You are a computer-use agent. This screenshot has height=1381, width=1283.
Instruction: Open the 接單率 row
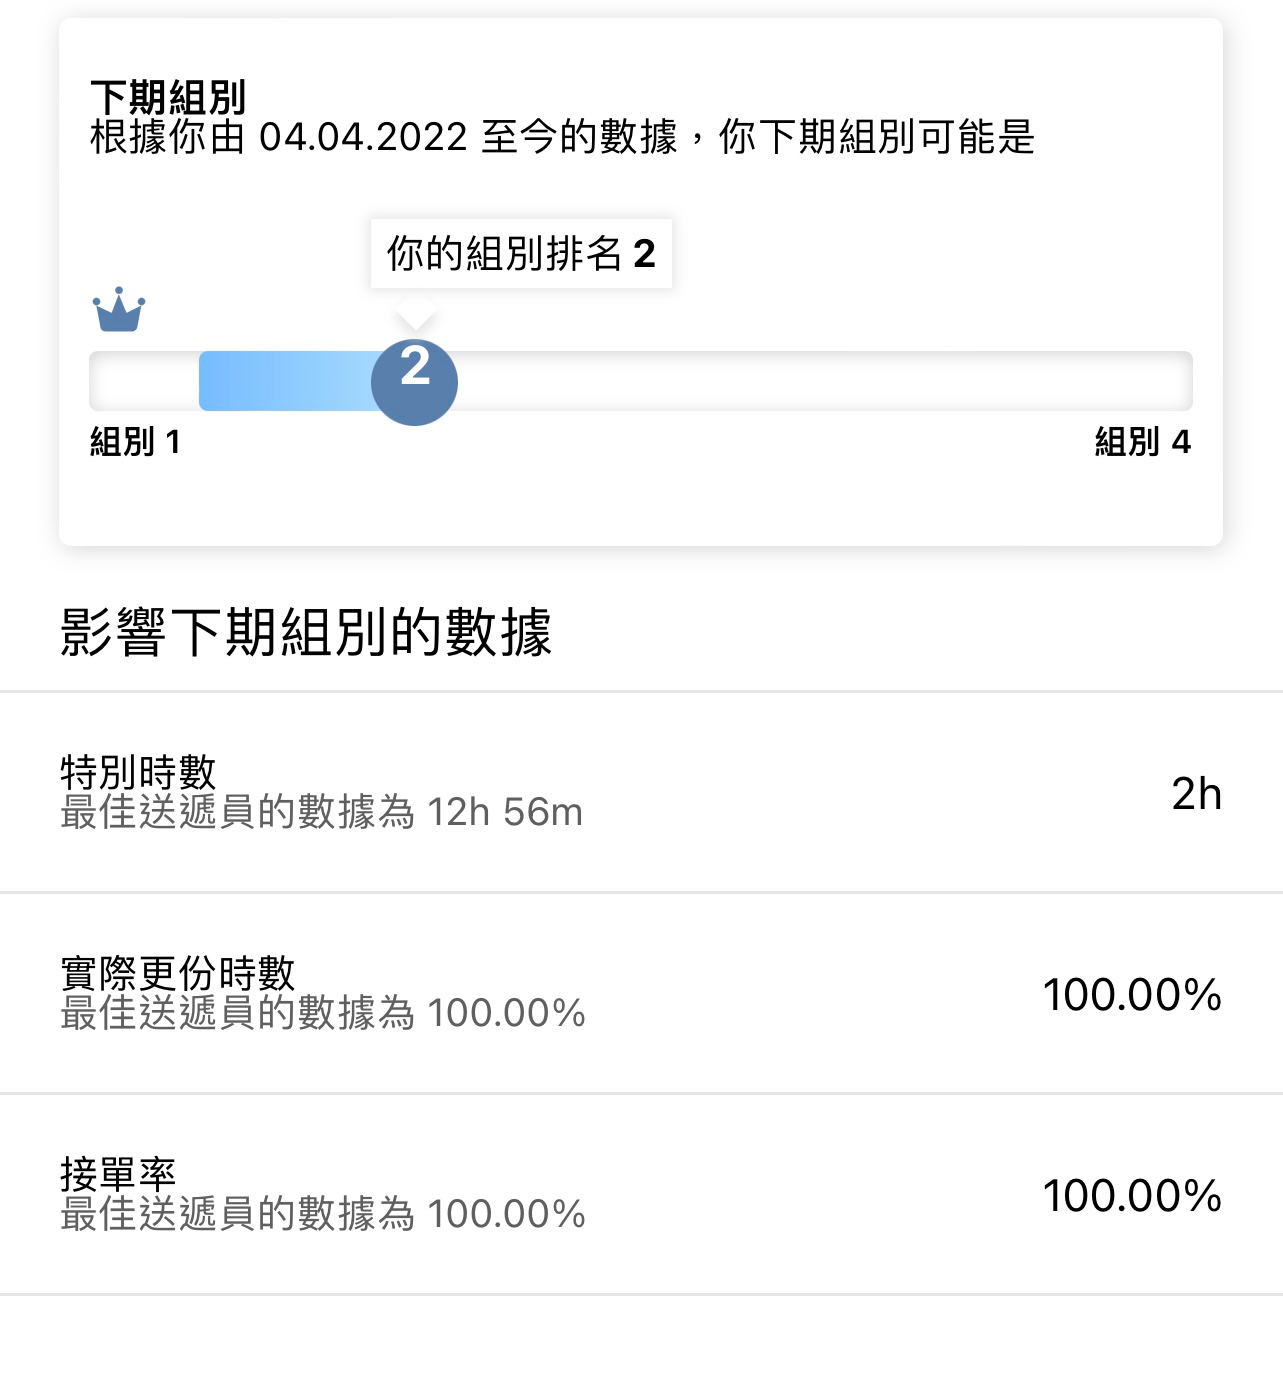[x=641, y=1194]
